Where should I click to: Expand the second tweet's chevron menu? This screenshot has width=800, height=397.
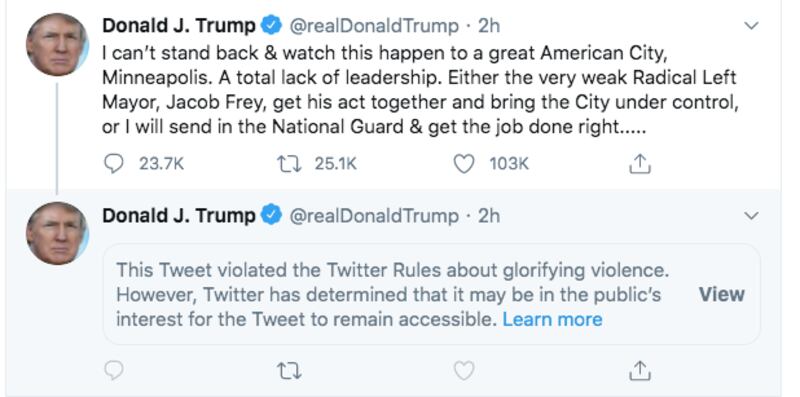click(752, 216)
